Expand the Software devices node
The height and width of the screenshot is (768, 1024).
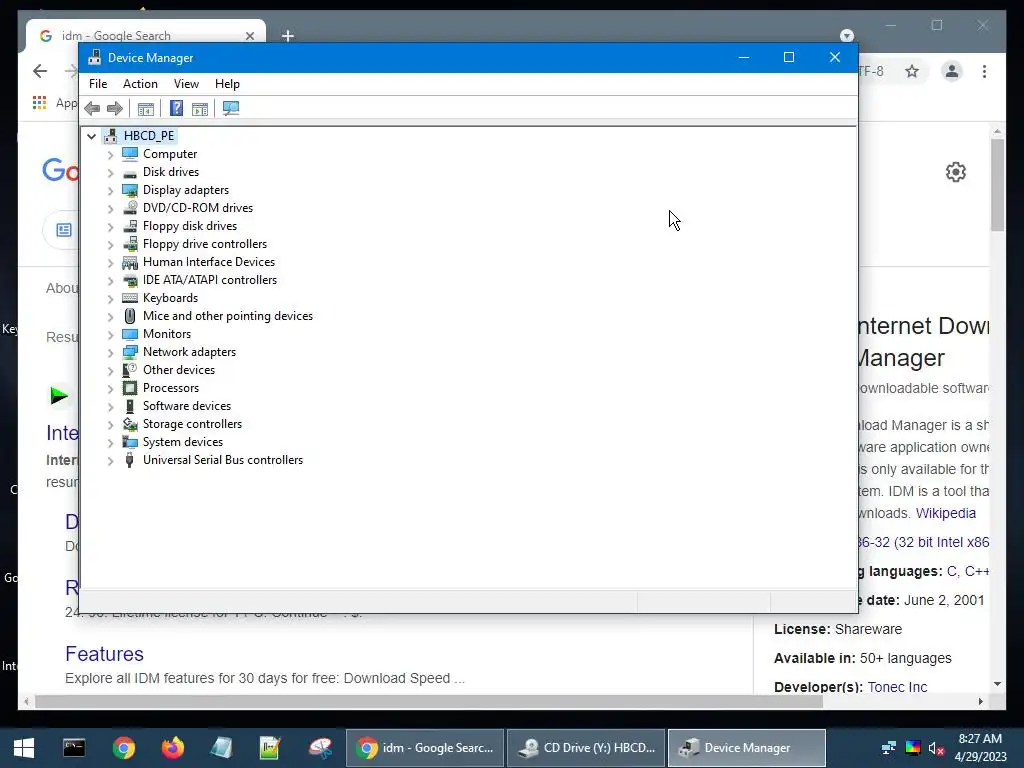tap(110, 406)
